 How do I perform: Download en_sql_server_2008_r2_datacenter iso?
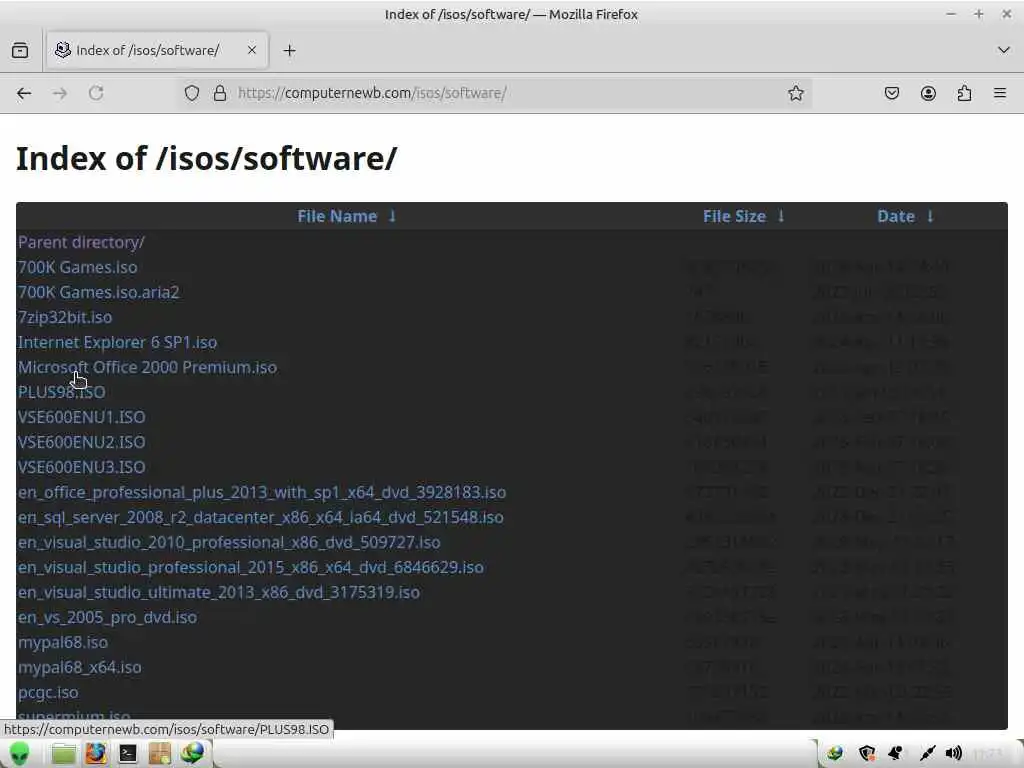coord(261,517)
